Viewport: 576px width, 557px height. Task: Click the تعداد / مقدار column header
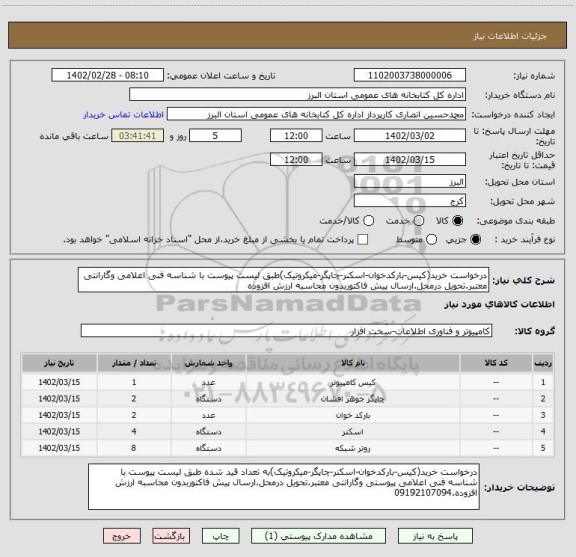coord(134,363)
